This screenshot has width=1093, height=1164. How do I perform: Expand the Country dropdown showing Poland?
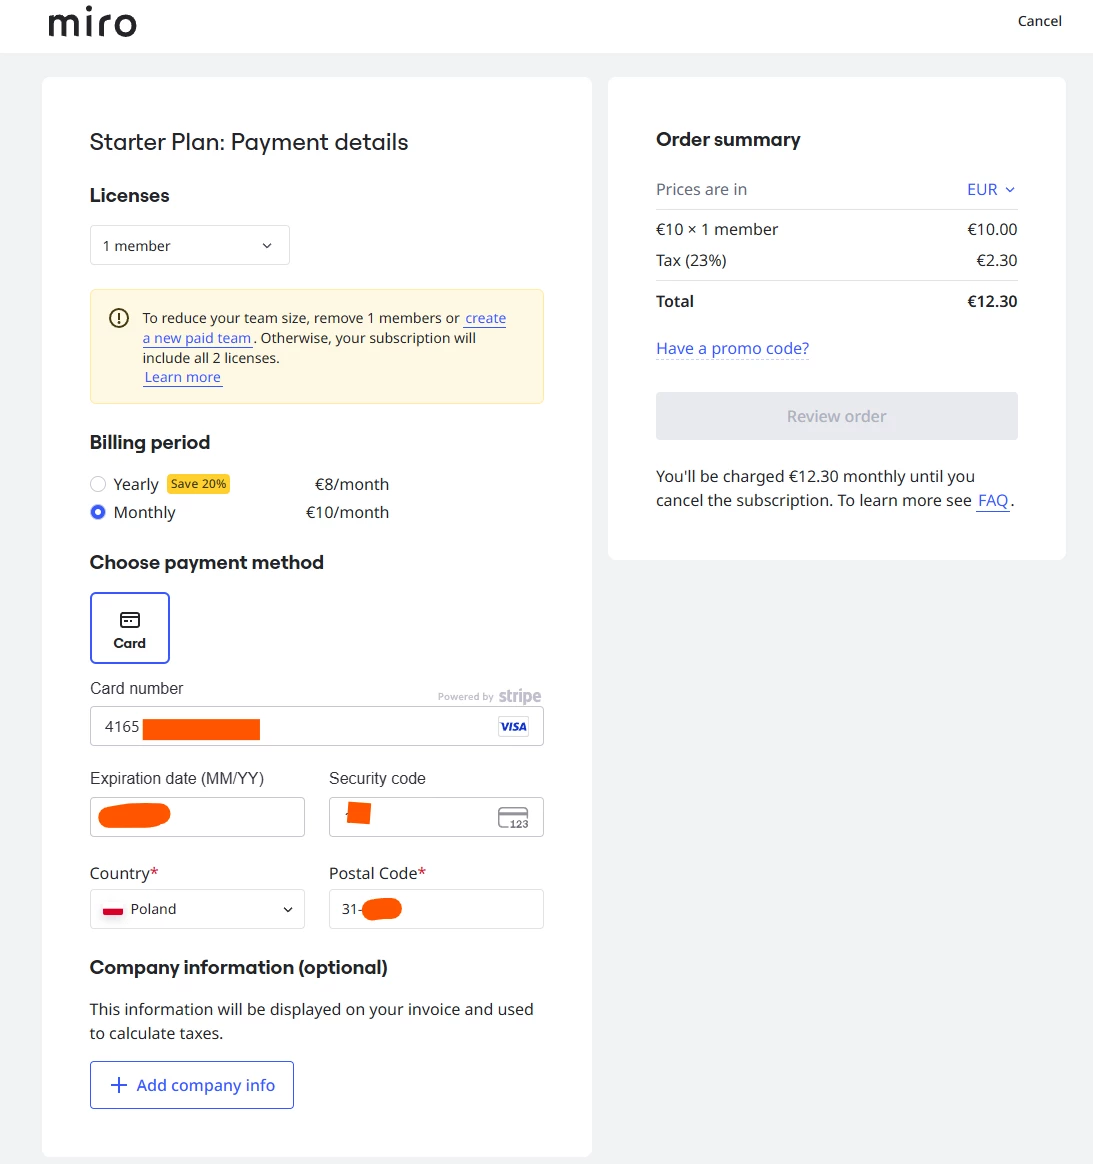pos(198,909)
